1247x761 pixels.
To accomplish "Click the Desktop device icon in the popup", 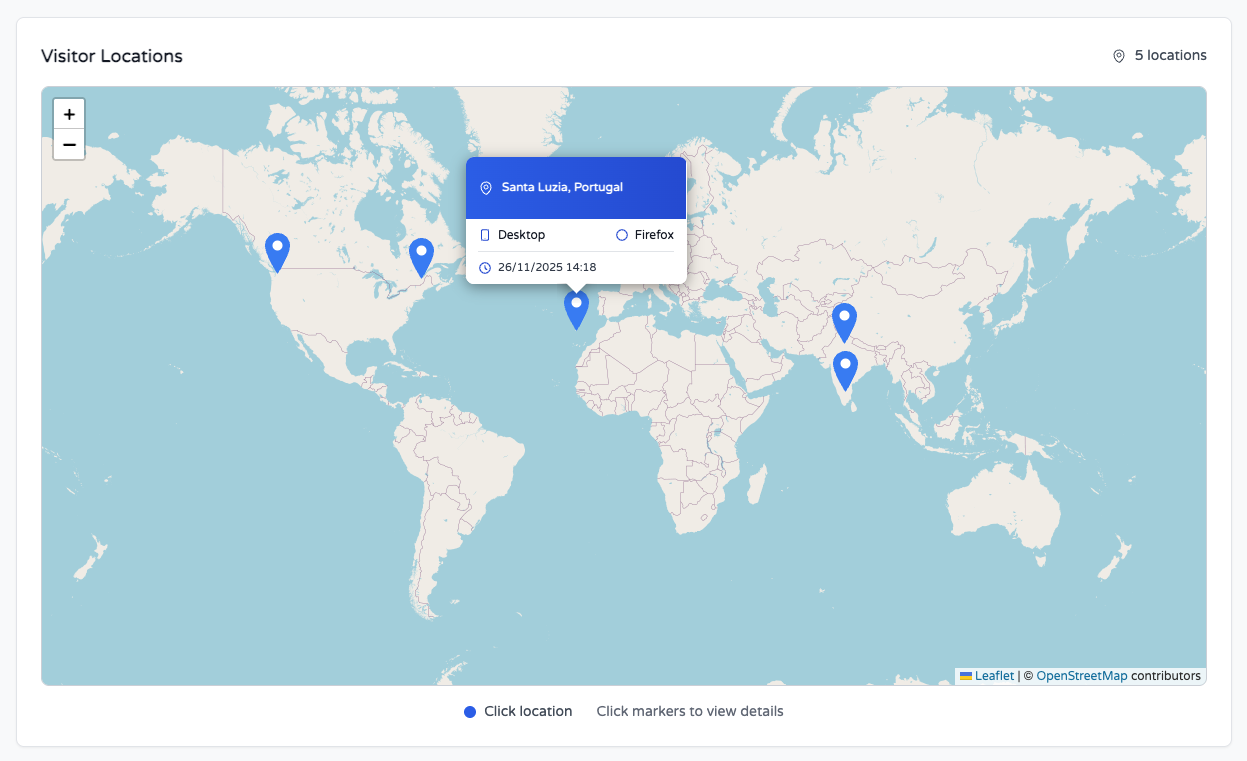I will point(487,234).
